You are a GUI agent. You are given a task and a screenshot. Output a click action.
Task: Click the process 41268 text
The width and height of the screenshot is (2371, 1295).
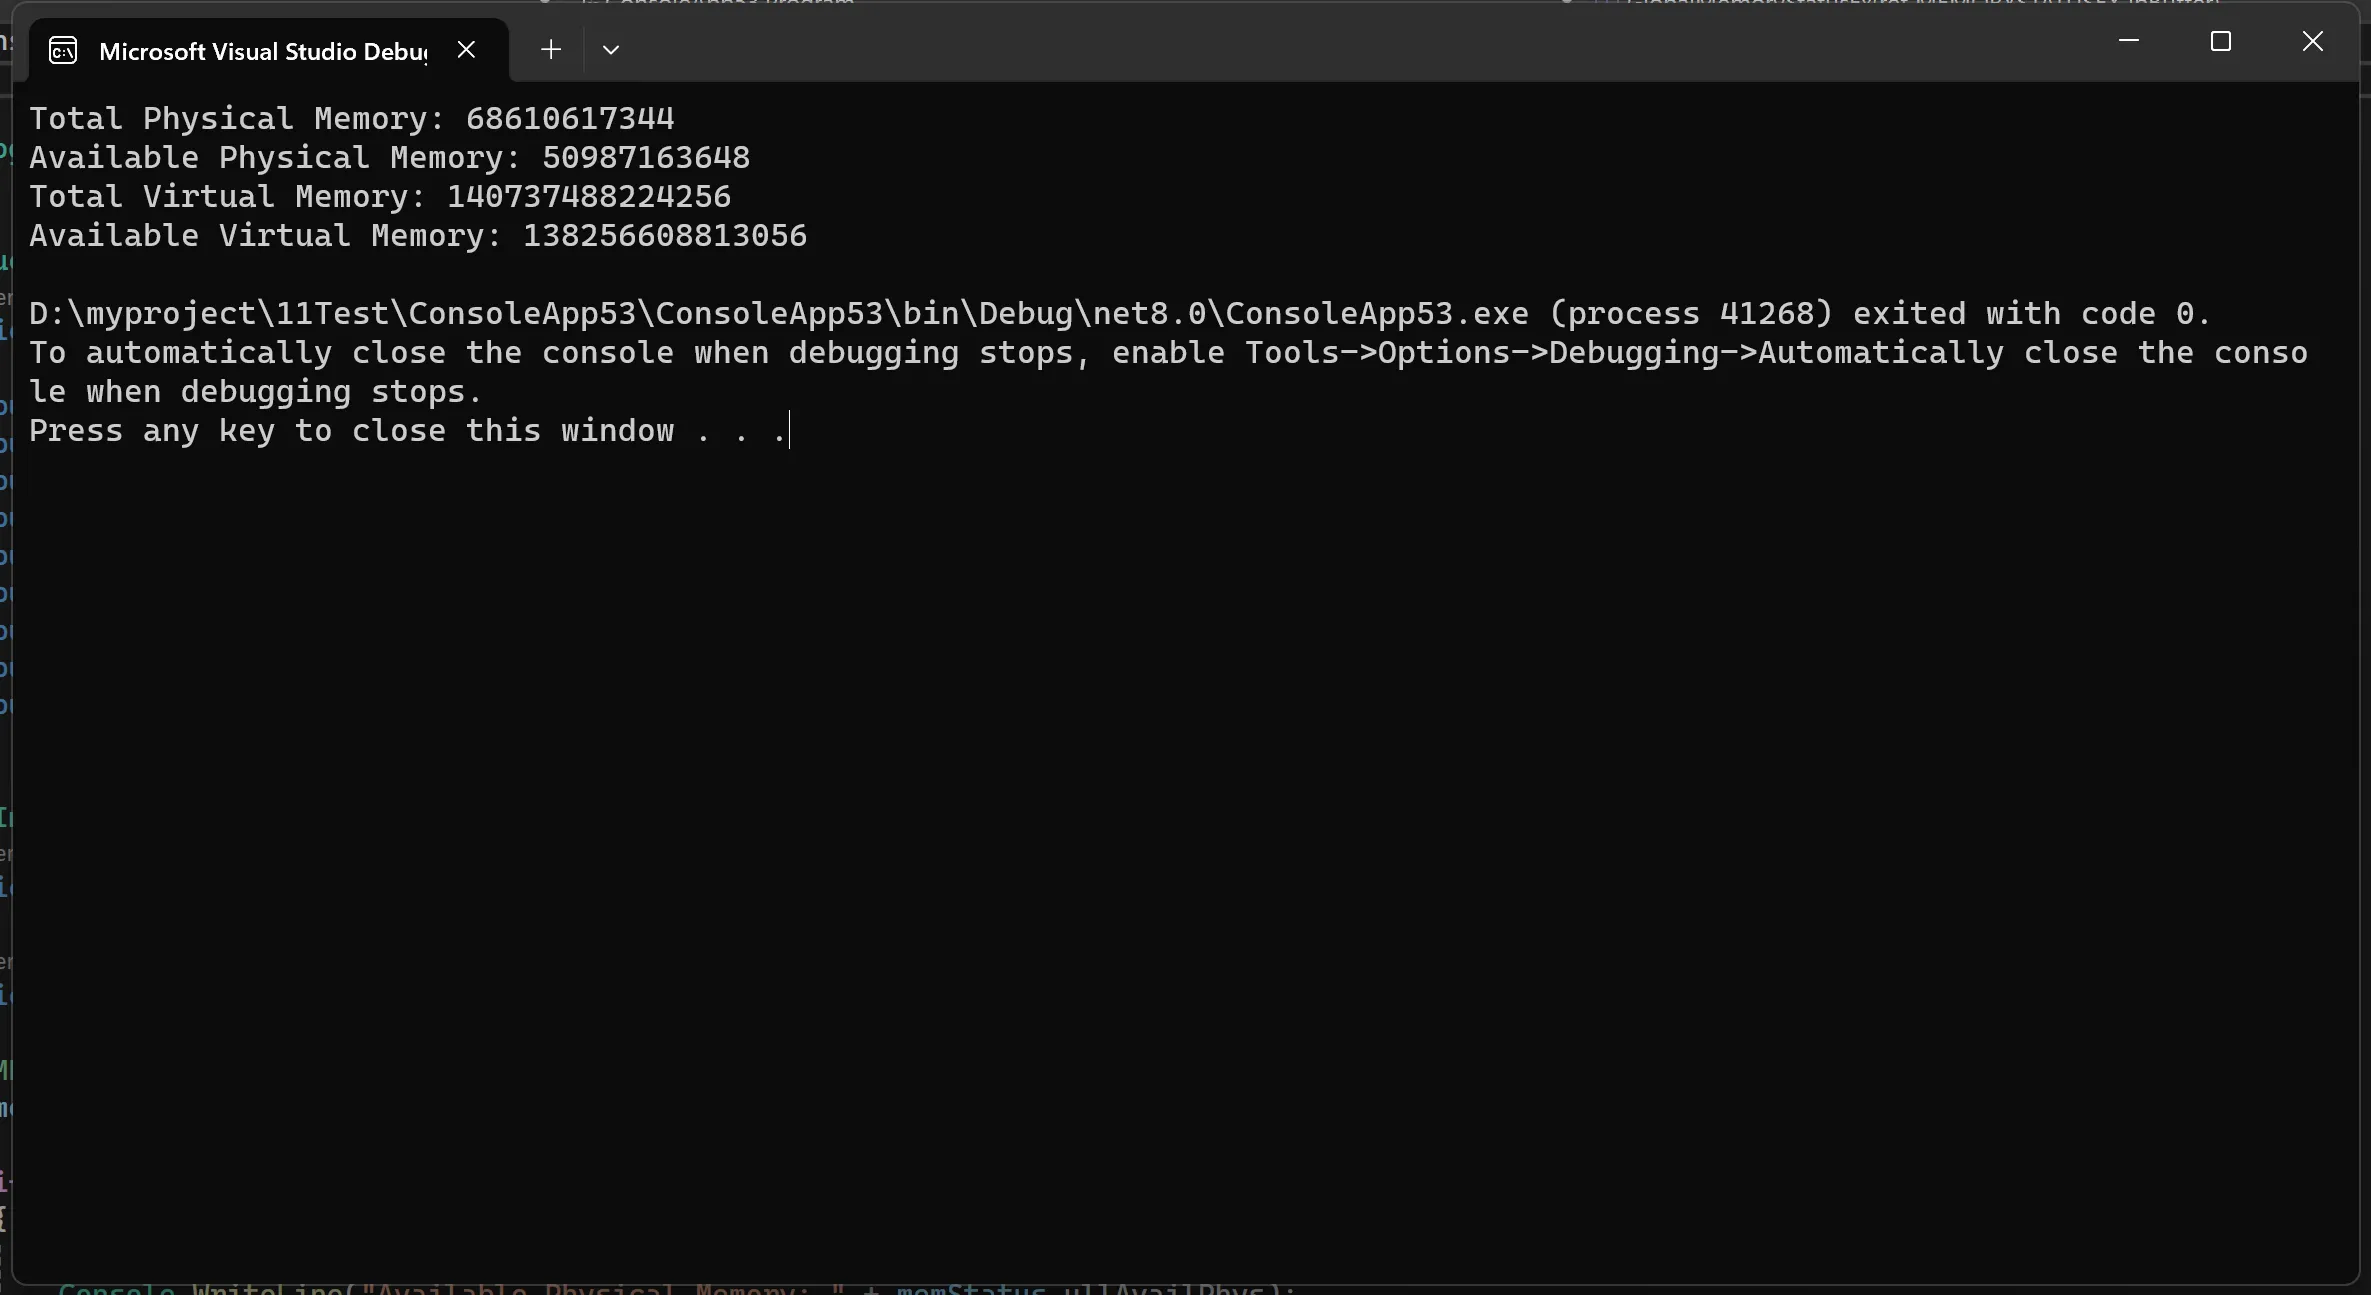coord(1691,313)
